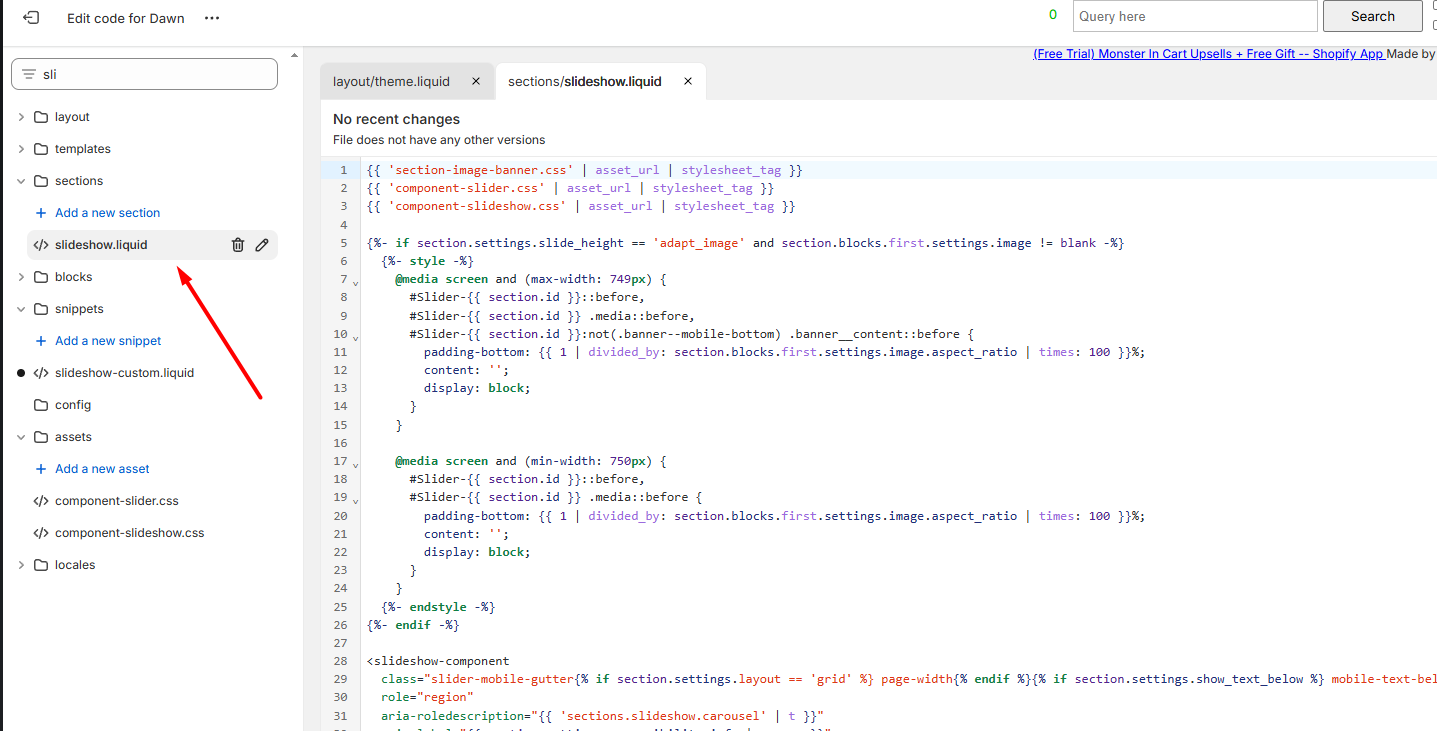Click line number 28 in gutter
This screenshot has height=731, width=1437.
[341, 661]
